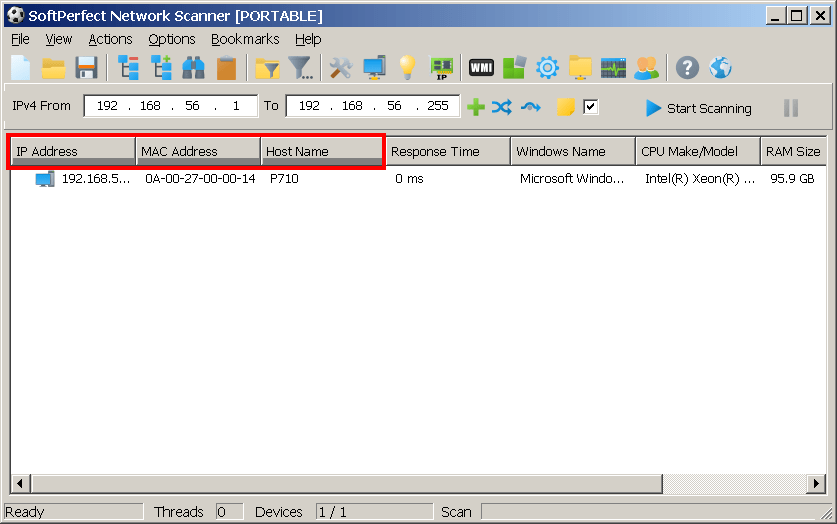
Task: Click the horizontal scrollbar left arrow
Action: [20, 484]
